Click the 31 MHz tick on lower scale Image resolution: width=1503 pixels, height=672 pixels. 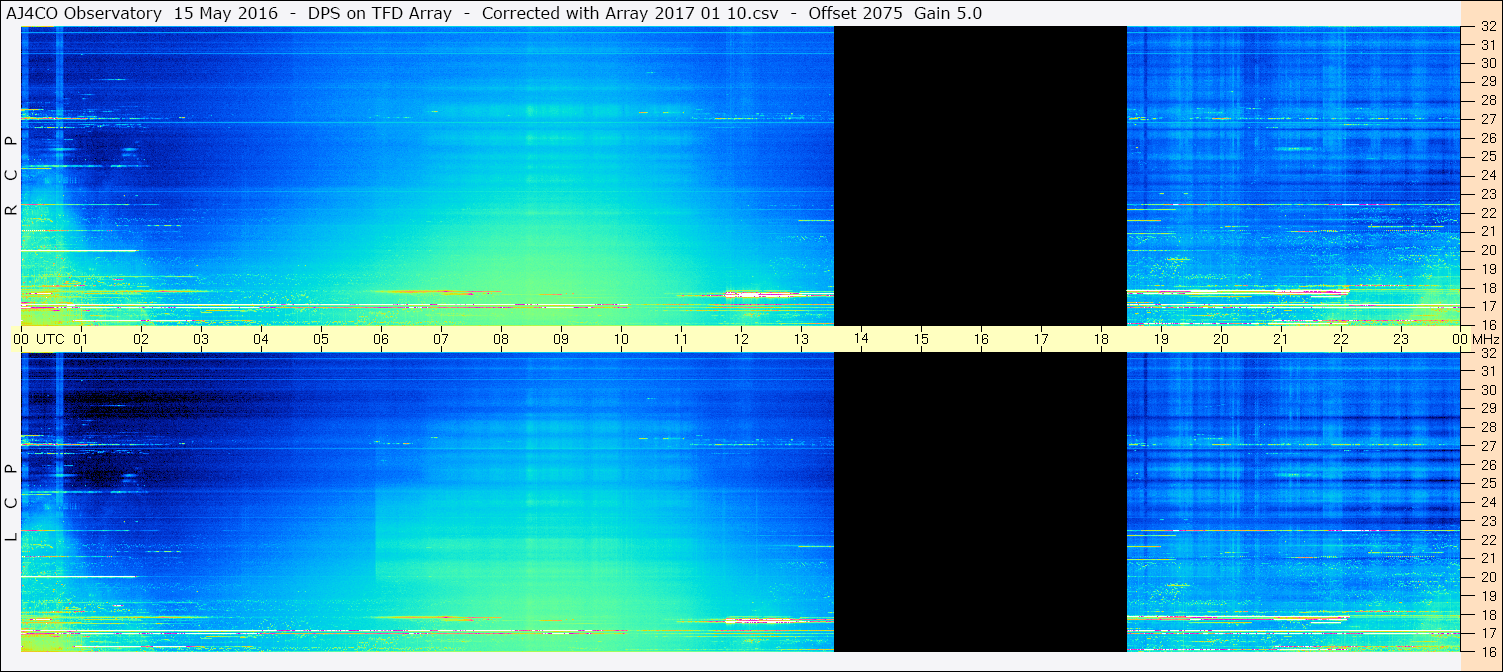point(1487,371)
